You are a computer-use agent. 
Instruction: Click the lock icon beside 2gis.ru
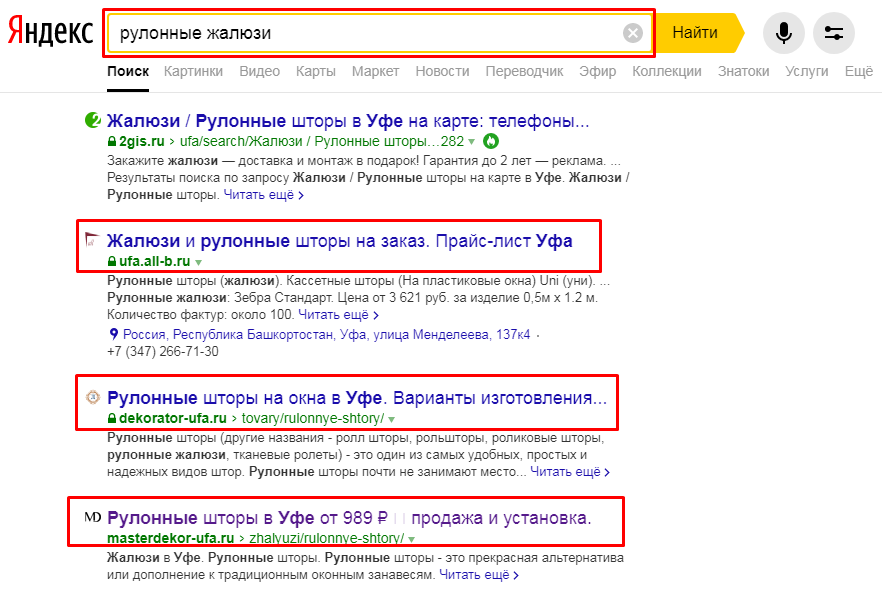(112, 141)
